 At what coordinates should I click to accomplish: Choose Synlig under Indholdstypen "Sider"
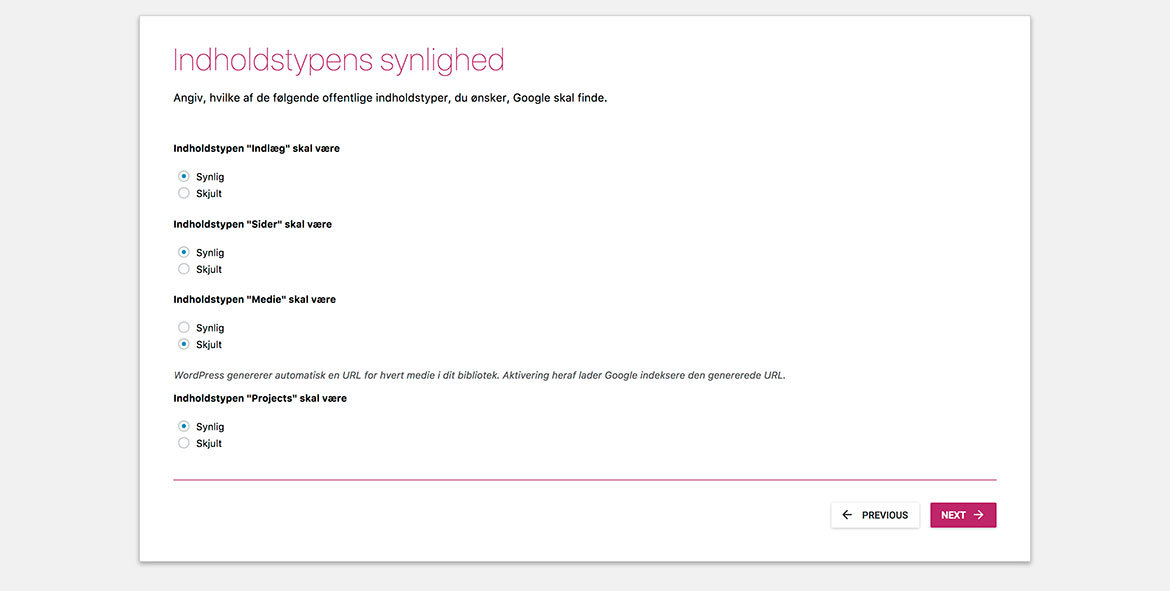[x=184, y=252]
